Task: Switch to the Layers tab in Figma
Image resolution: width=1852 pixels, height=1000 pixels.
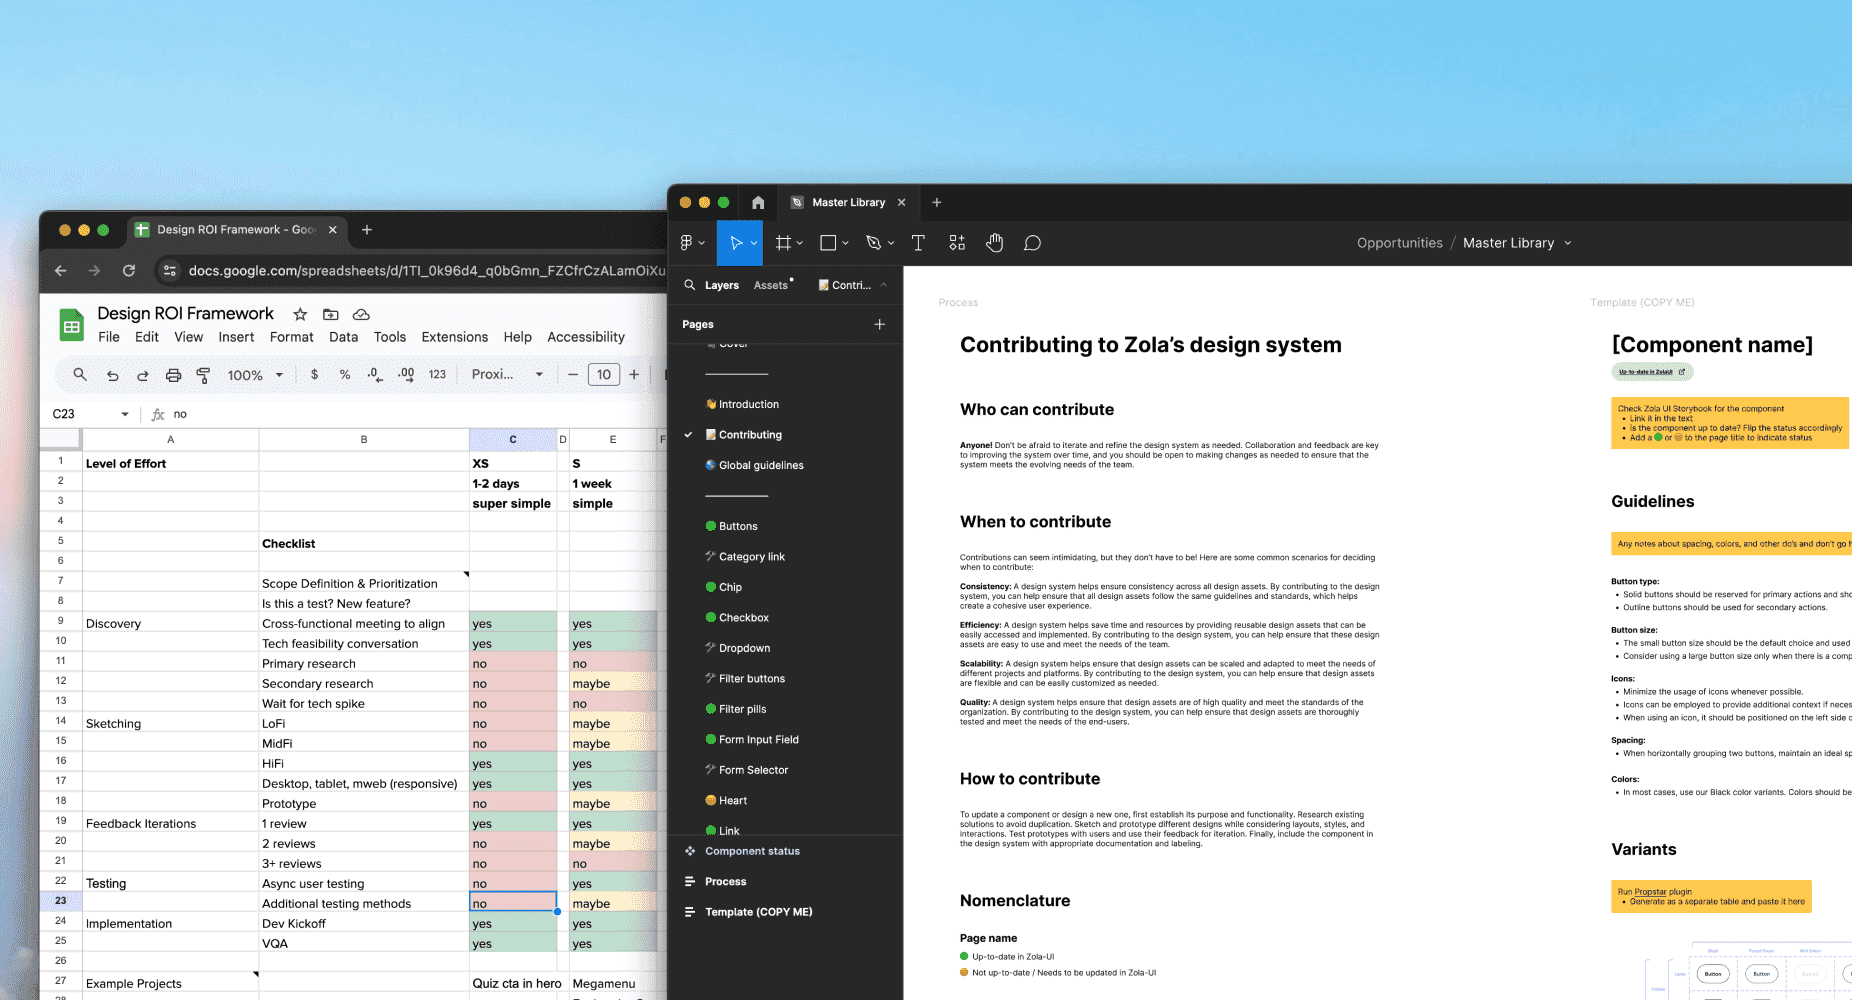Action: pos(722,285)
